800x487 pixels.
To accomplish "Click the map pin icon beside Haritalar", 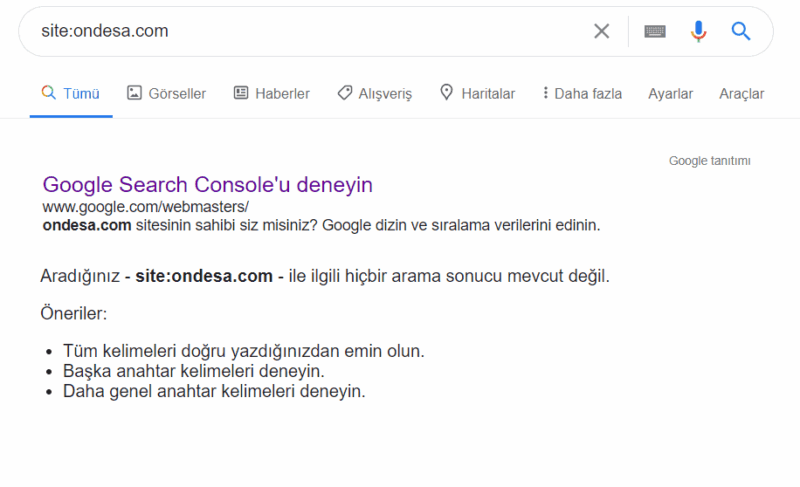I will coord(446,93).
